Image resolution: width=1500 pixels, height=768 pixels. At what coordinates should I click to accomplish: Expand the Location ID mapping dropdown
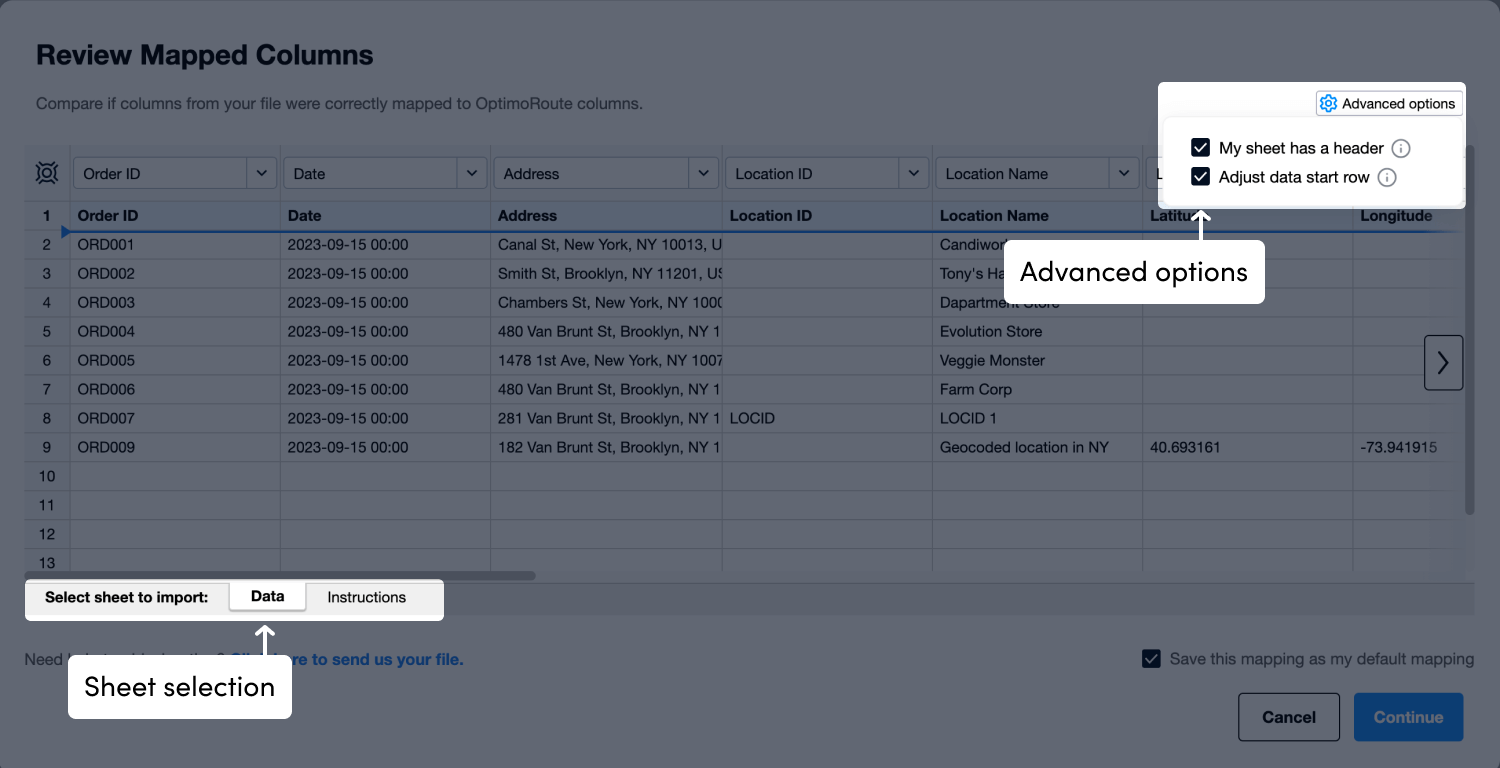[x=912, y=172]
